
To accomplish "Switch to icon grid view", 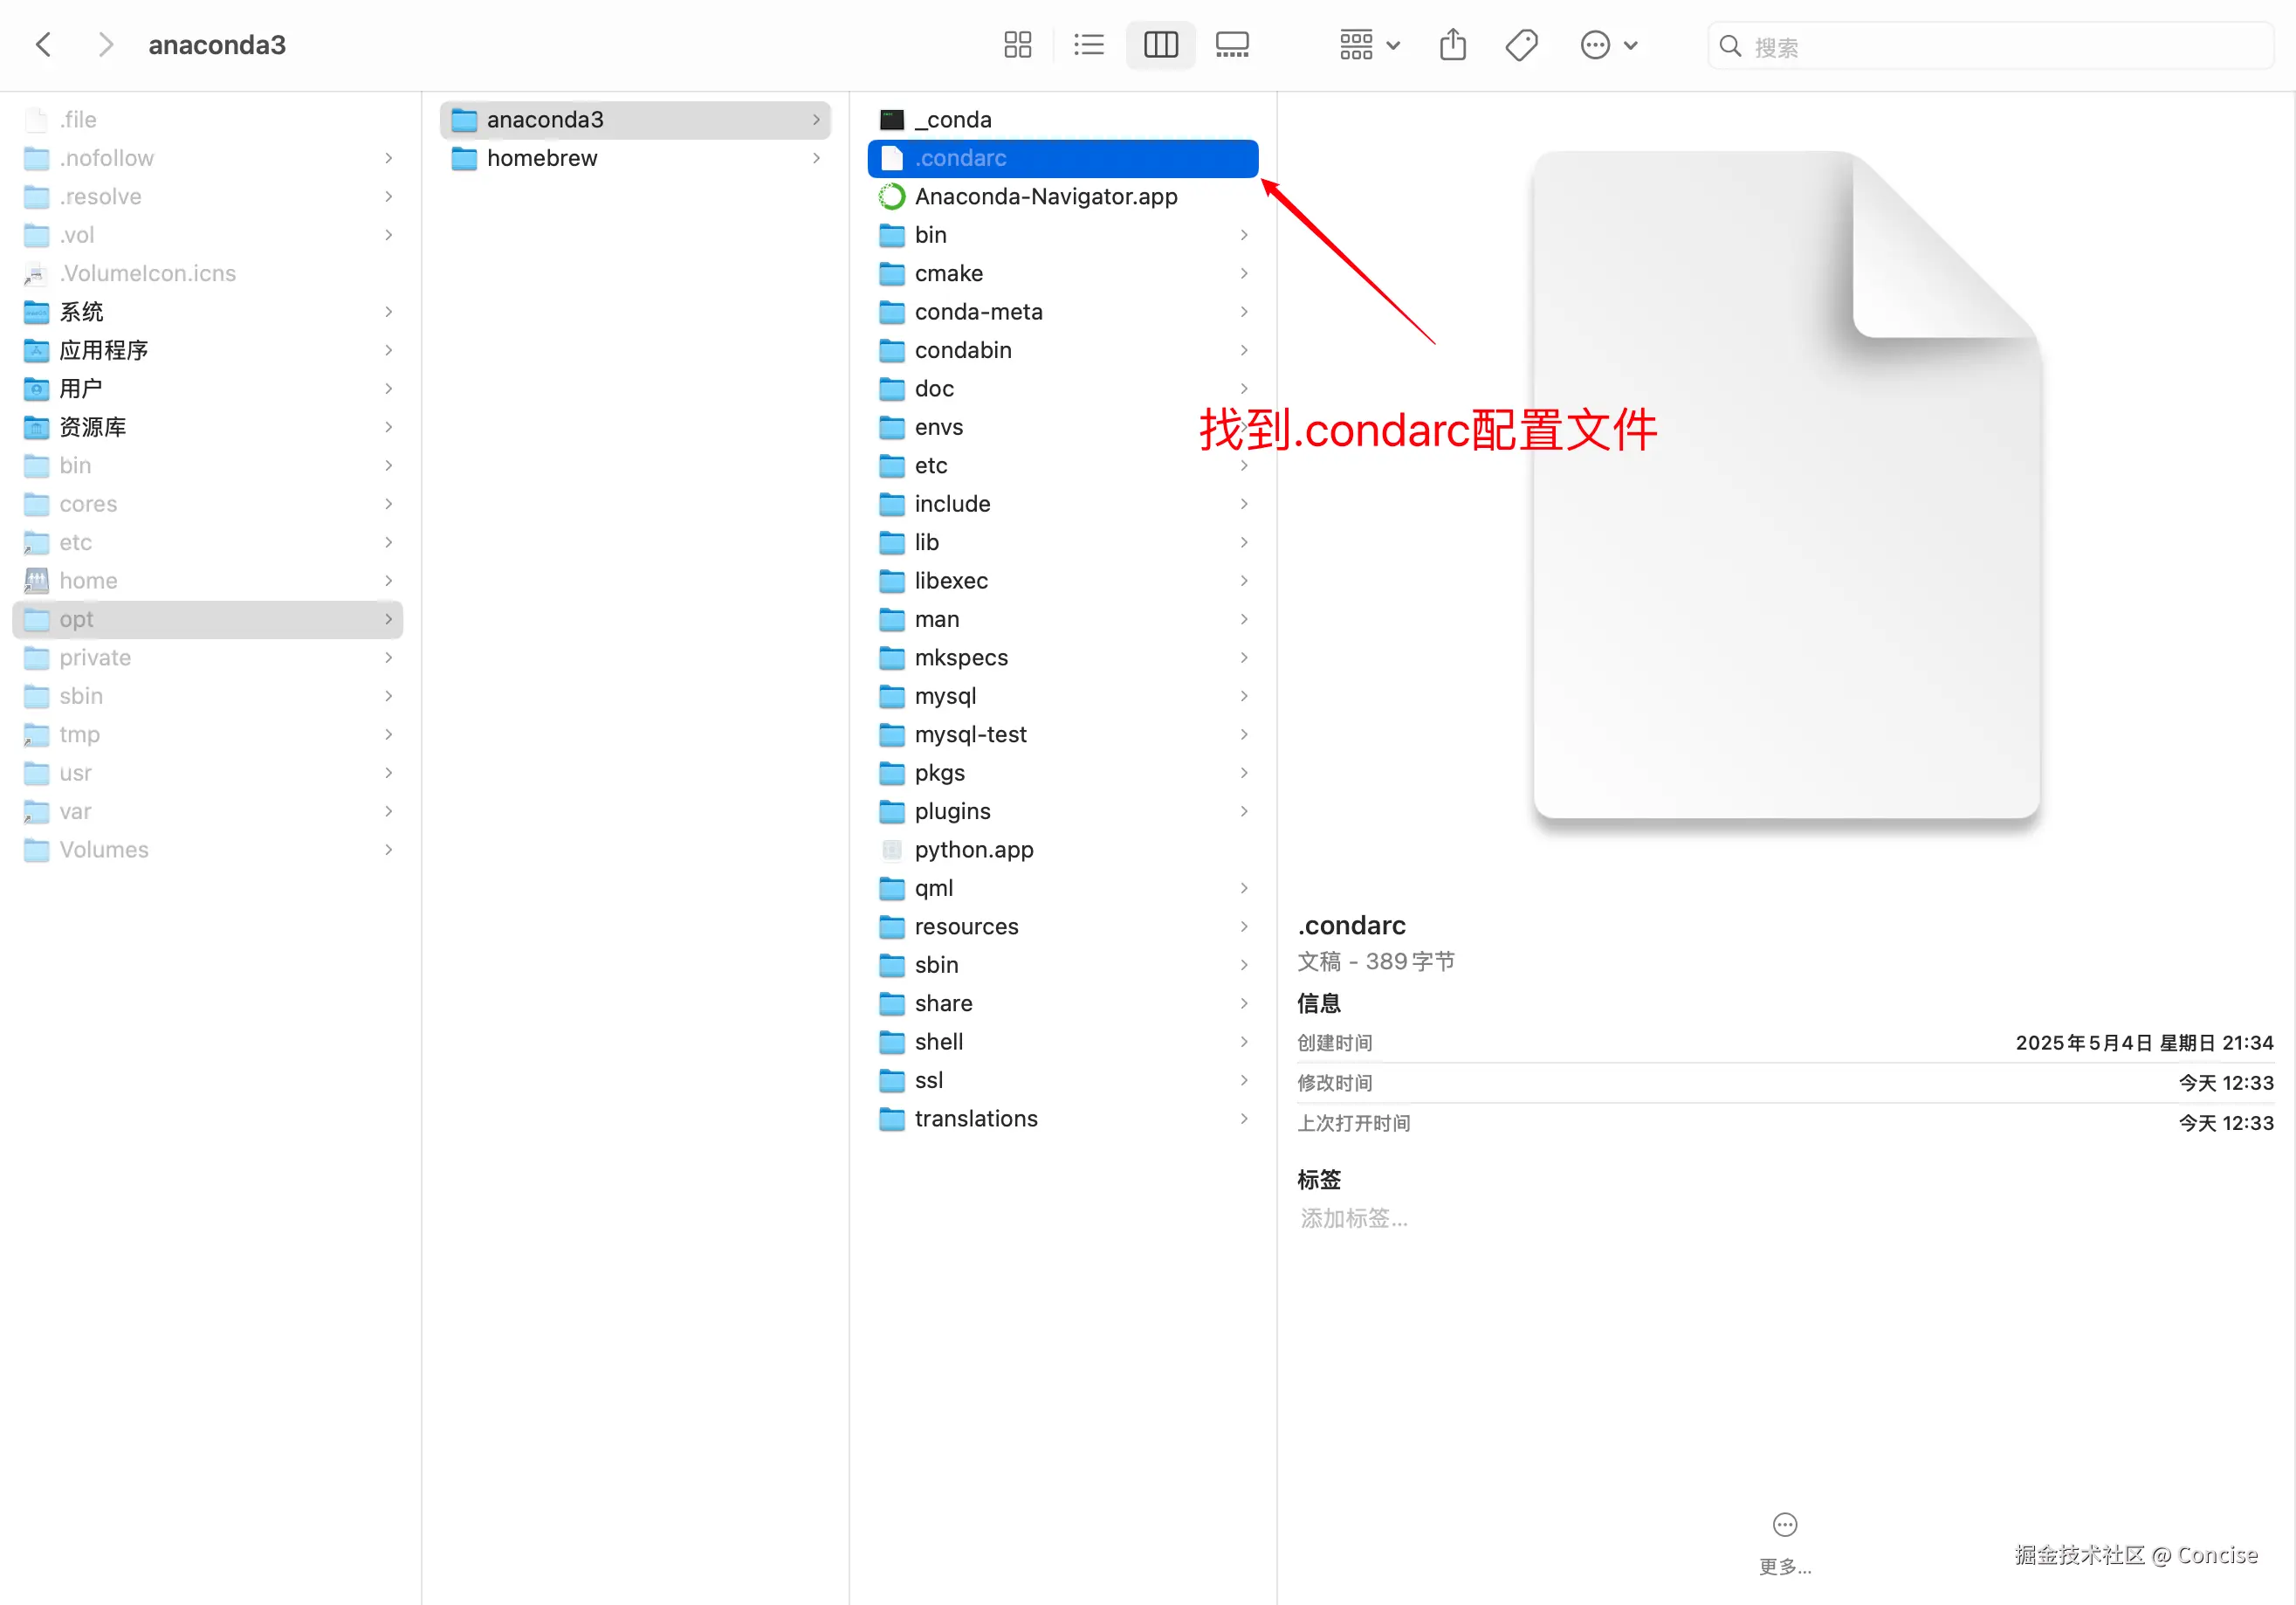I will tap(1017, 45).
